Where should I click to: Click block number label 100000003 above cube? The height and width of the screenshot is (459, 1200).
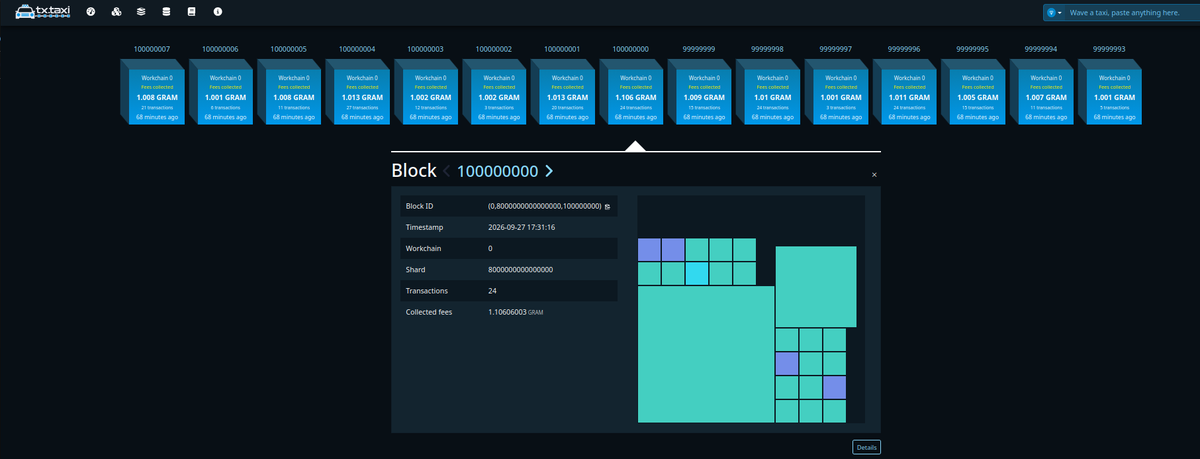tap(425, 48)
